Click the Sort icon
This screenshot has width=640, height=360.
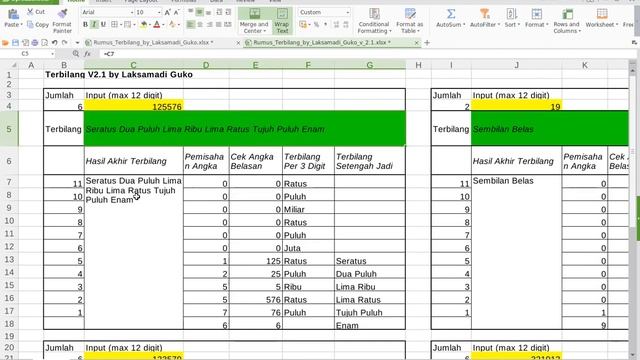[511, 14]
